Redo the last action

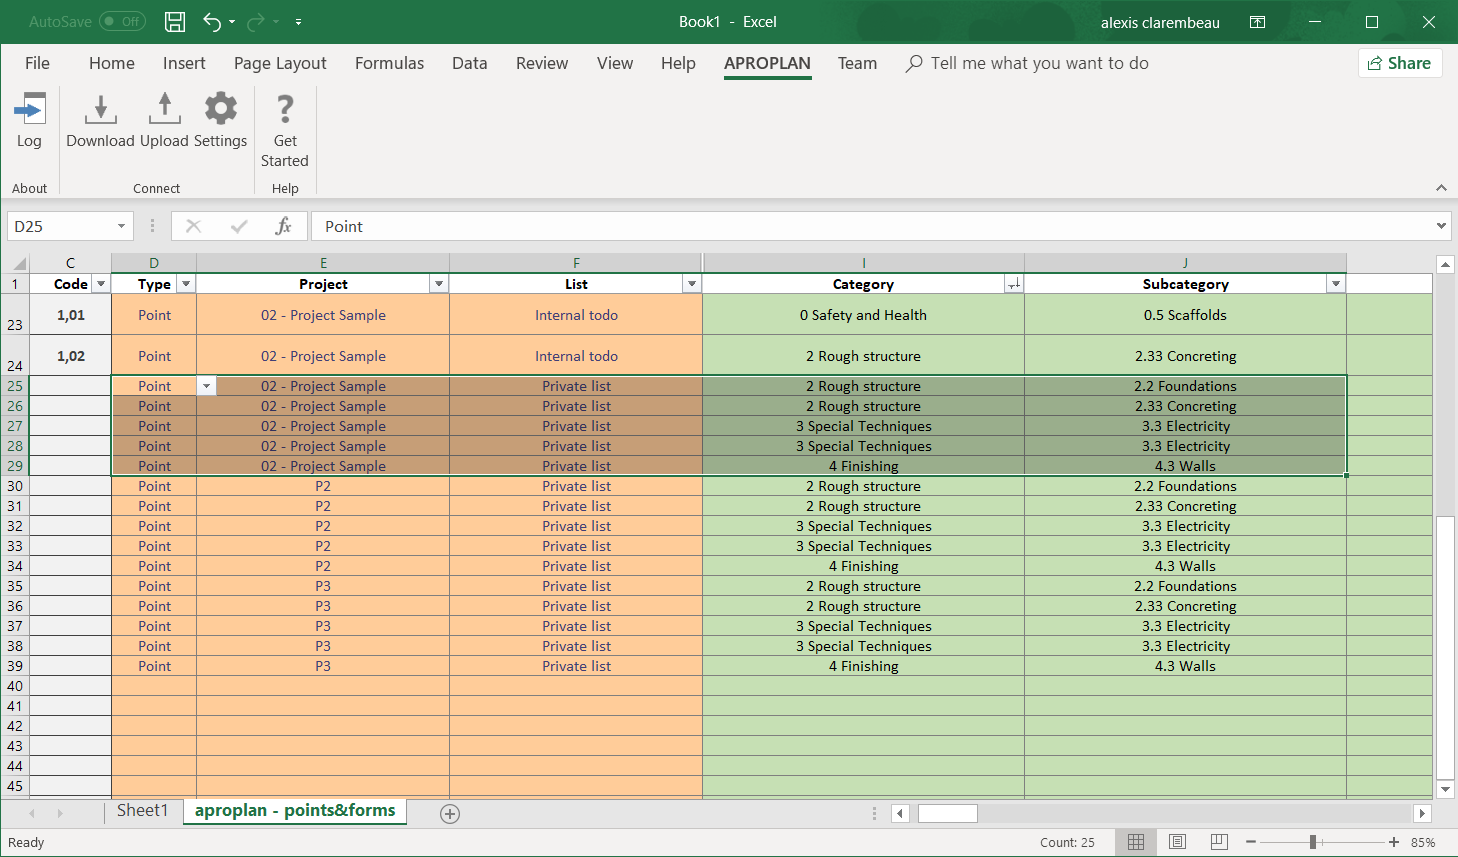[256, 22]
